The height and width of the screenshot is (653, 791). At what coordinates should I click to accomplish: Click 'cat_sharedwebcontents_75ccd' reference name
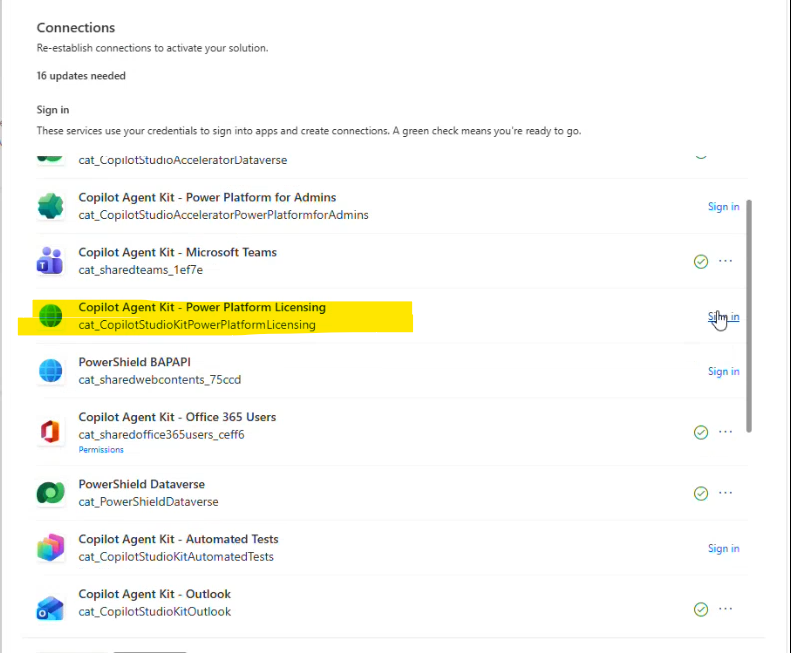coord(159,379)
